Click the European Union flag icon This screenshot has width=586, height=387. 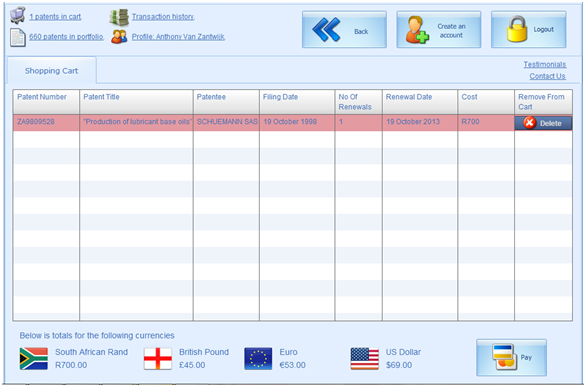click(x=258, y=359)
